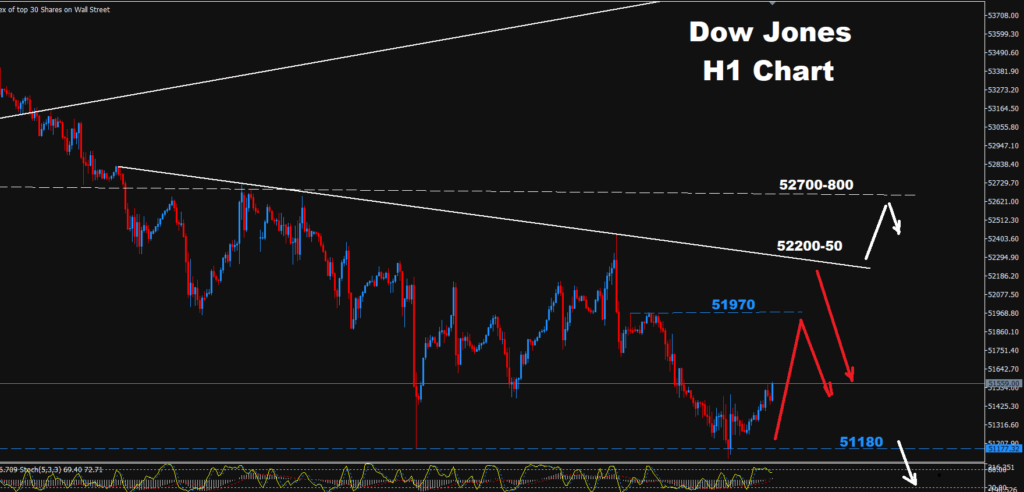Image resolution: width=1024 pixels, height=492 pixels.
Task: Click the 52294.90 price axis value
Action: point(1004,257)
